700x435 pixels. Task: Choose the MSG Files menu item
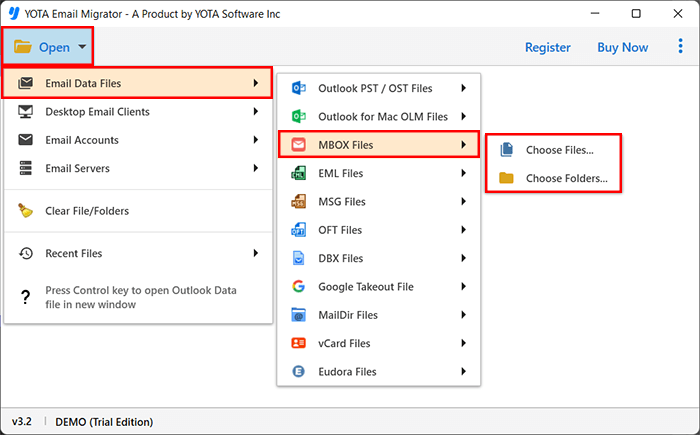coord(379,201)
